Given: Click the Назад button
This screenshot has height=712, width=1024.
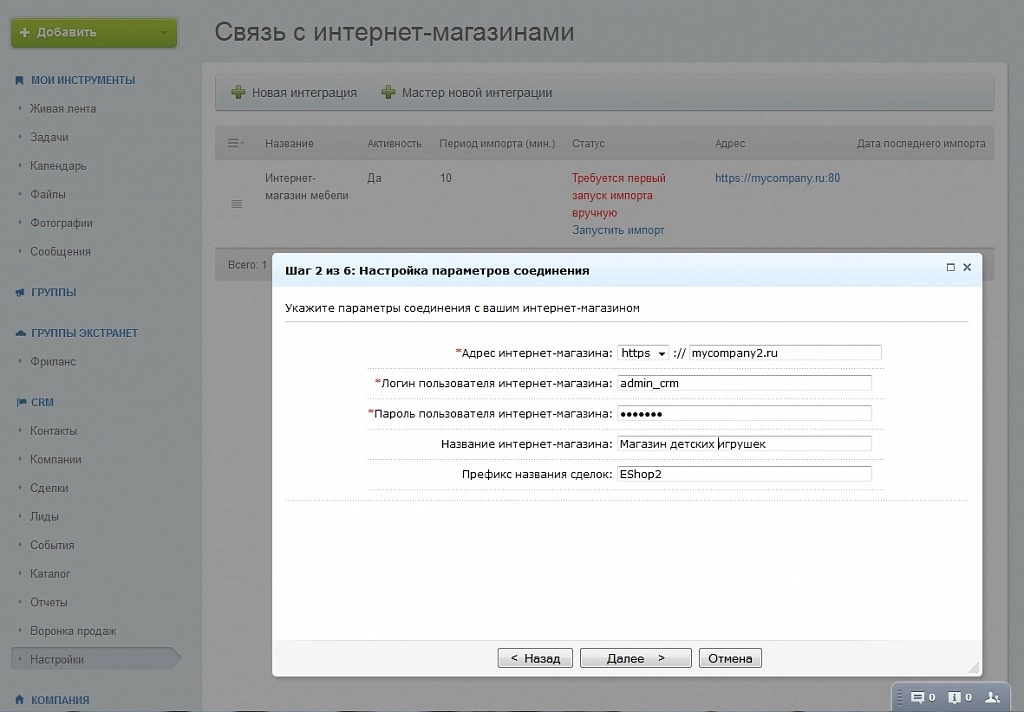Looking at the screenshot, I should point(535,658).
